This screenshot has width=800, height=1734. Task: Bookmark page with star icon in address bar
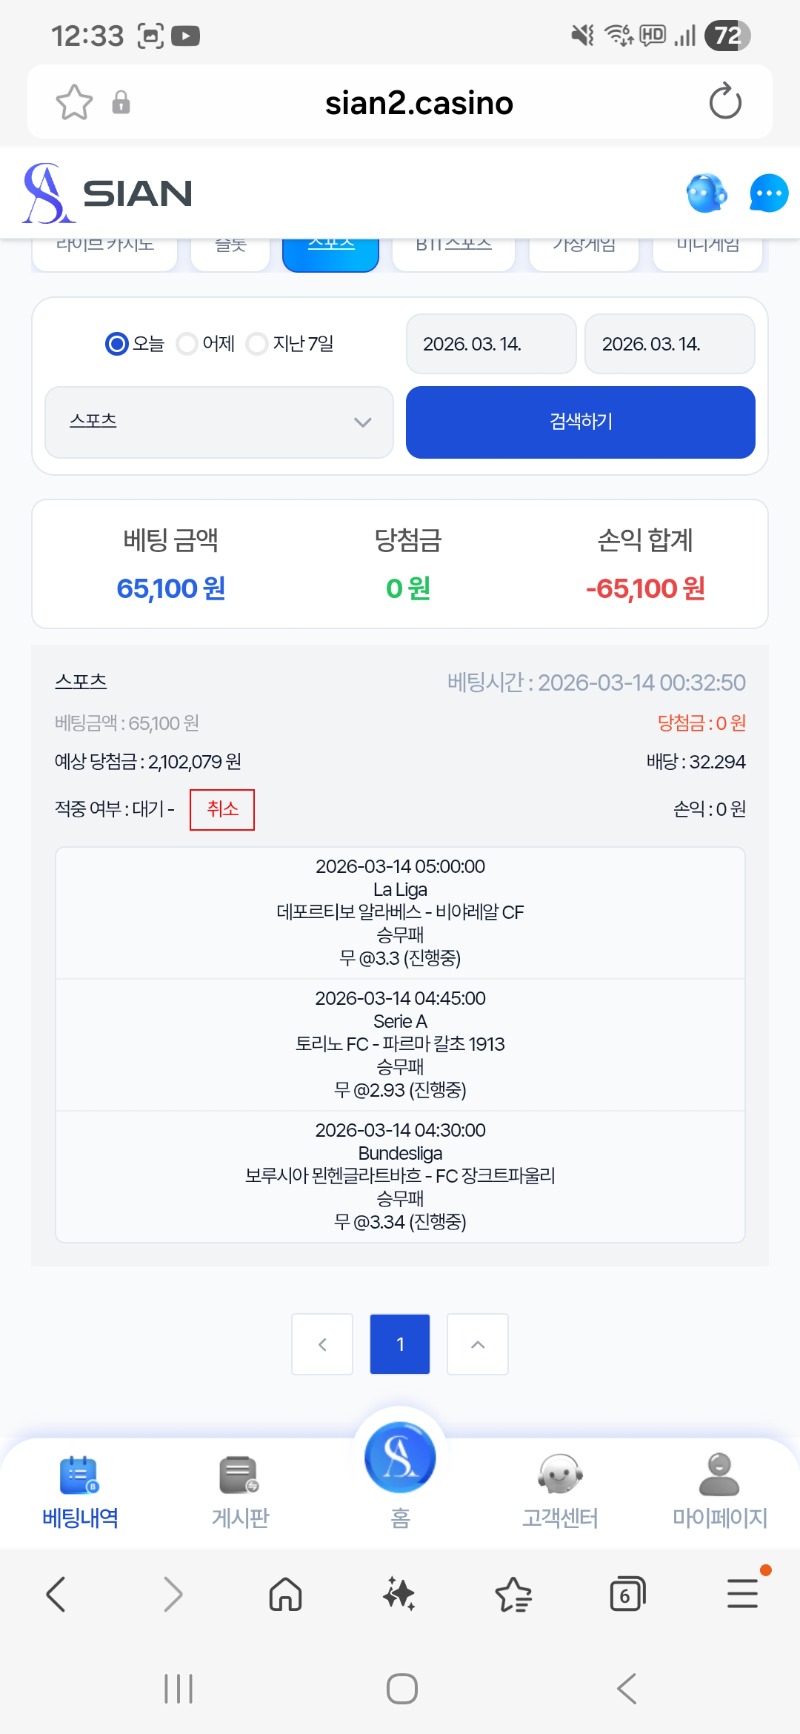point(74,102)
